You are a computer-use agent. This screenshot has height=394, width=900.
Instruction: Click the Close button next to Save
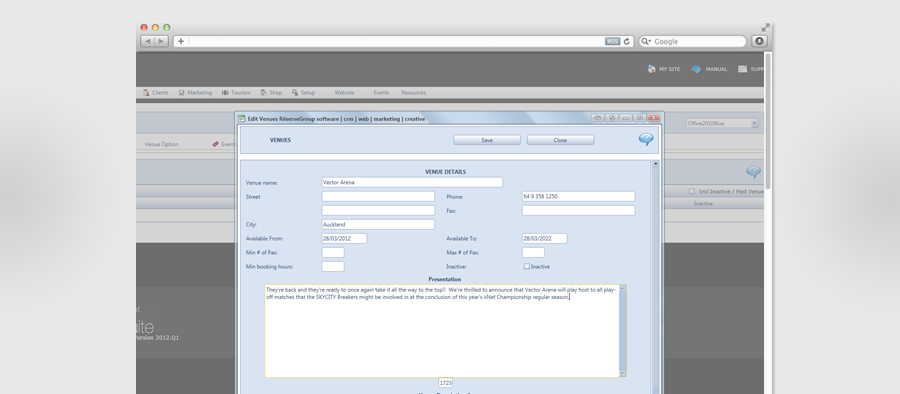(x=560, y=140)
